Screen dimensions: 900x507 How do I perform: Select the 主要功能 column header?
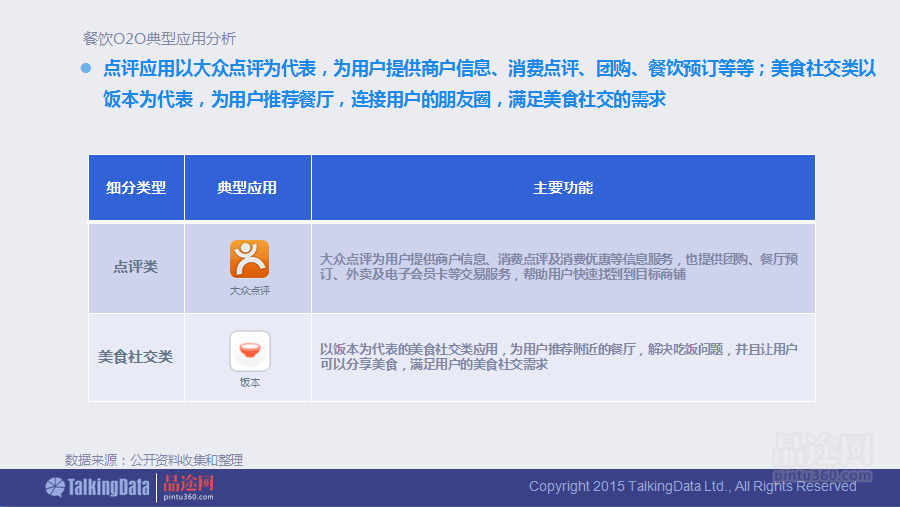(563, 188)
